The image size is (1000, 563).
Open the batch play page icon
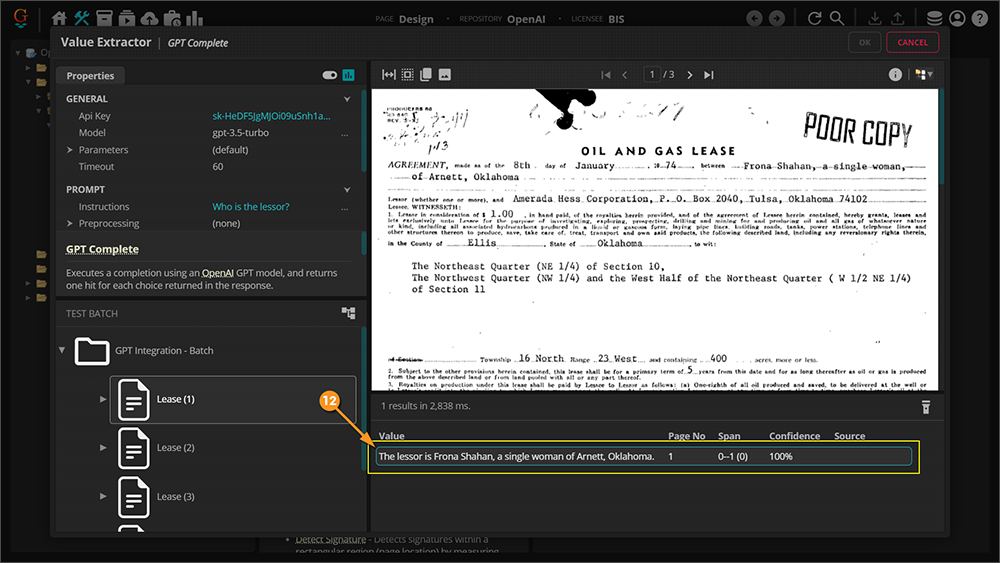[x=126, y=18]
